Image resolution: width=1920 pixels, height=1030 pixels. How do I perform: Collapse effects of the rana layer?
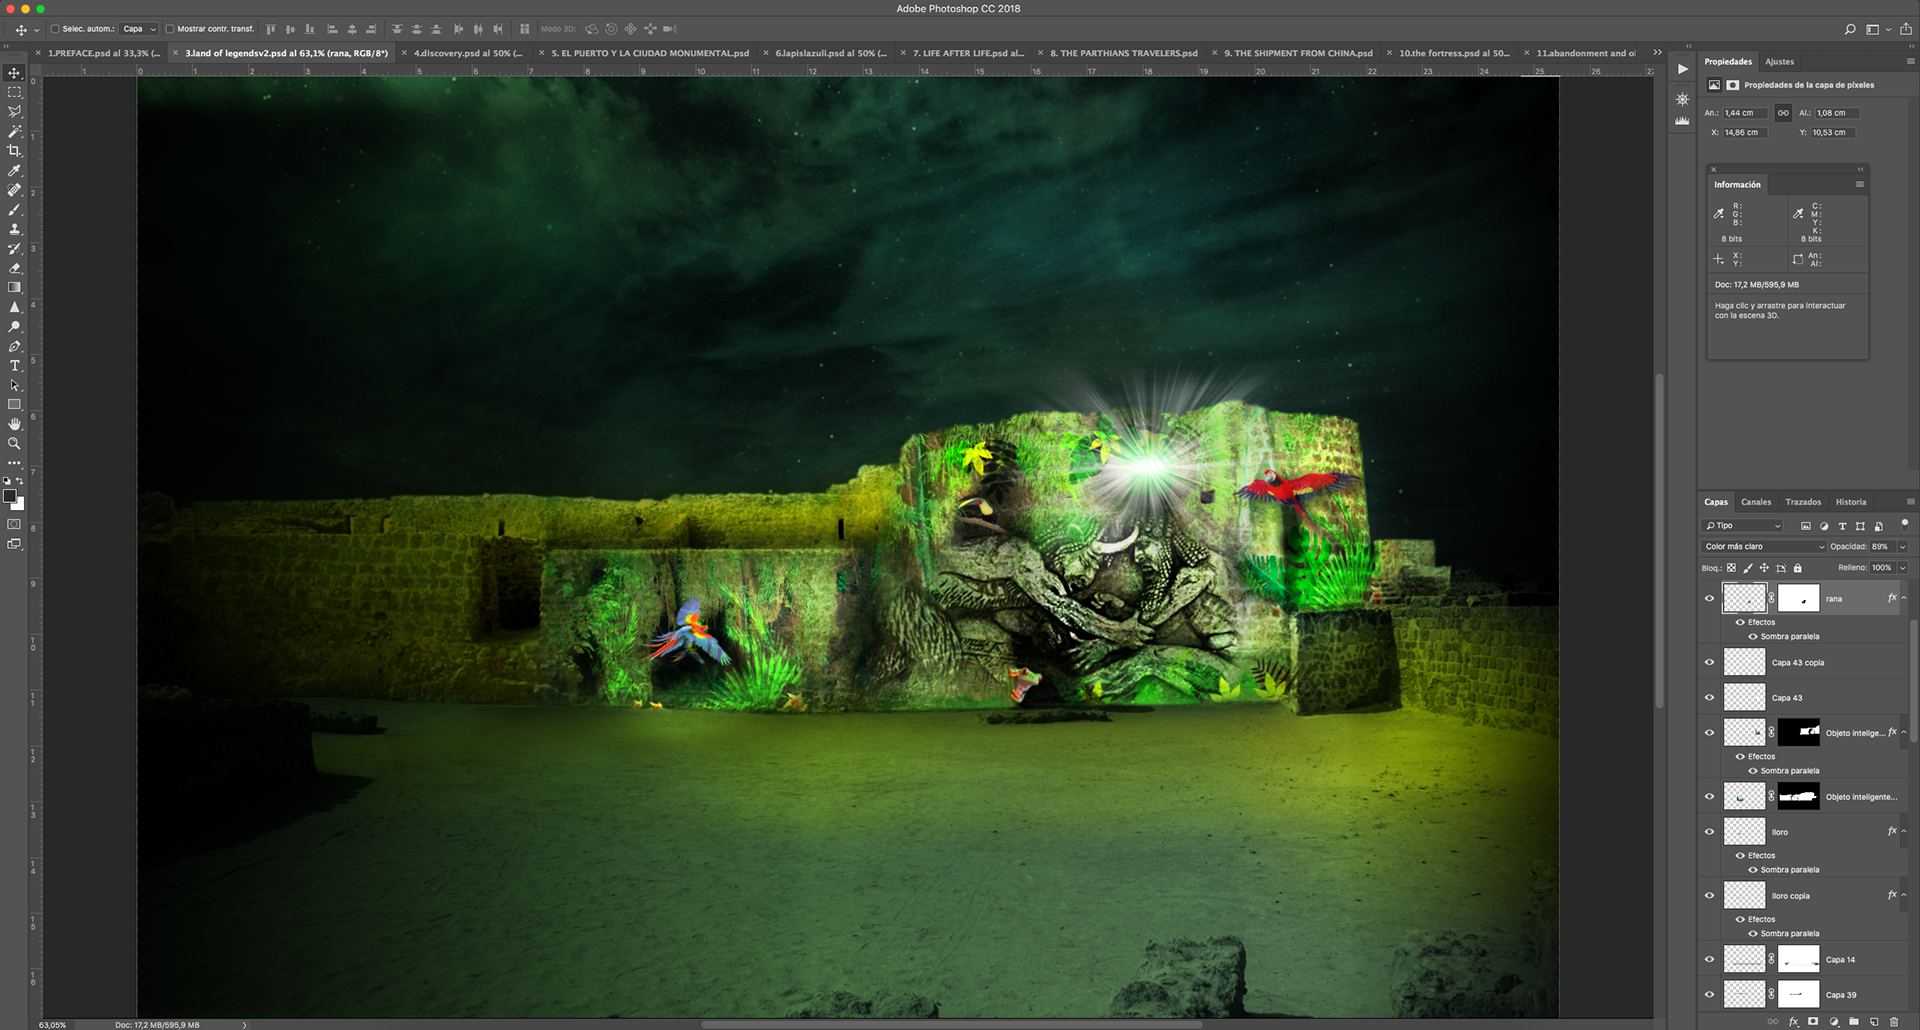pyautogui.click(x=1904, y=598)
